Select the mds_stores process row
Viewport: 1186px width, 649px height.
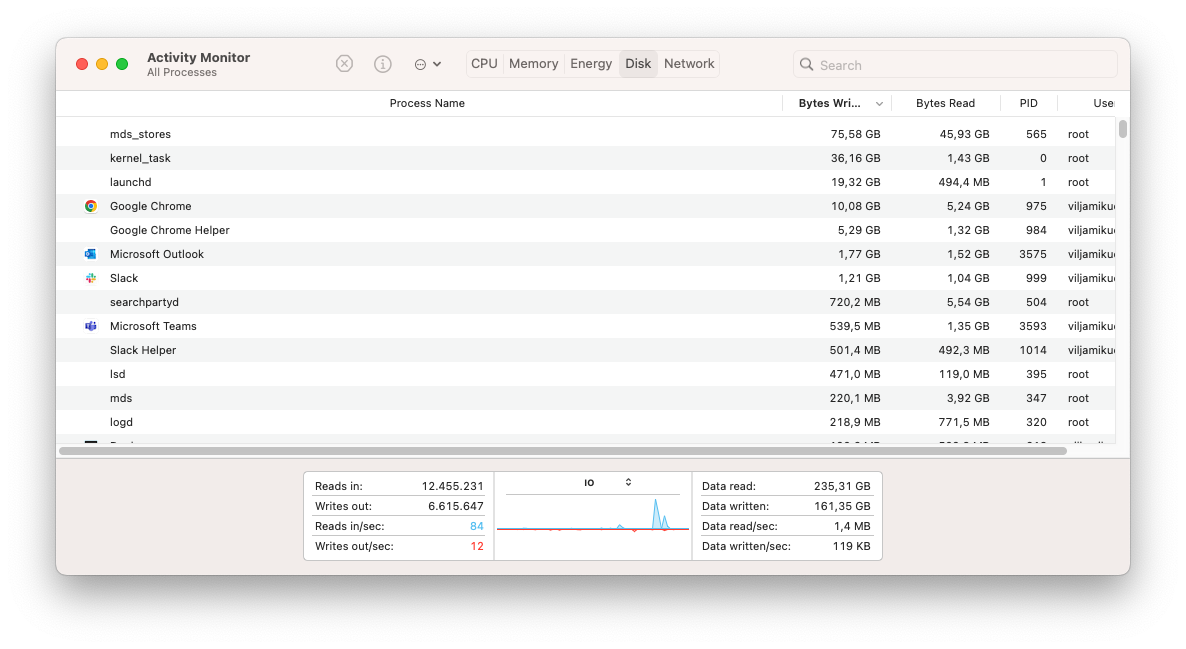click(x=586, y=135)
